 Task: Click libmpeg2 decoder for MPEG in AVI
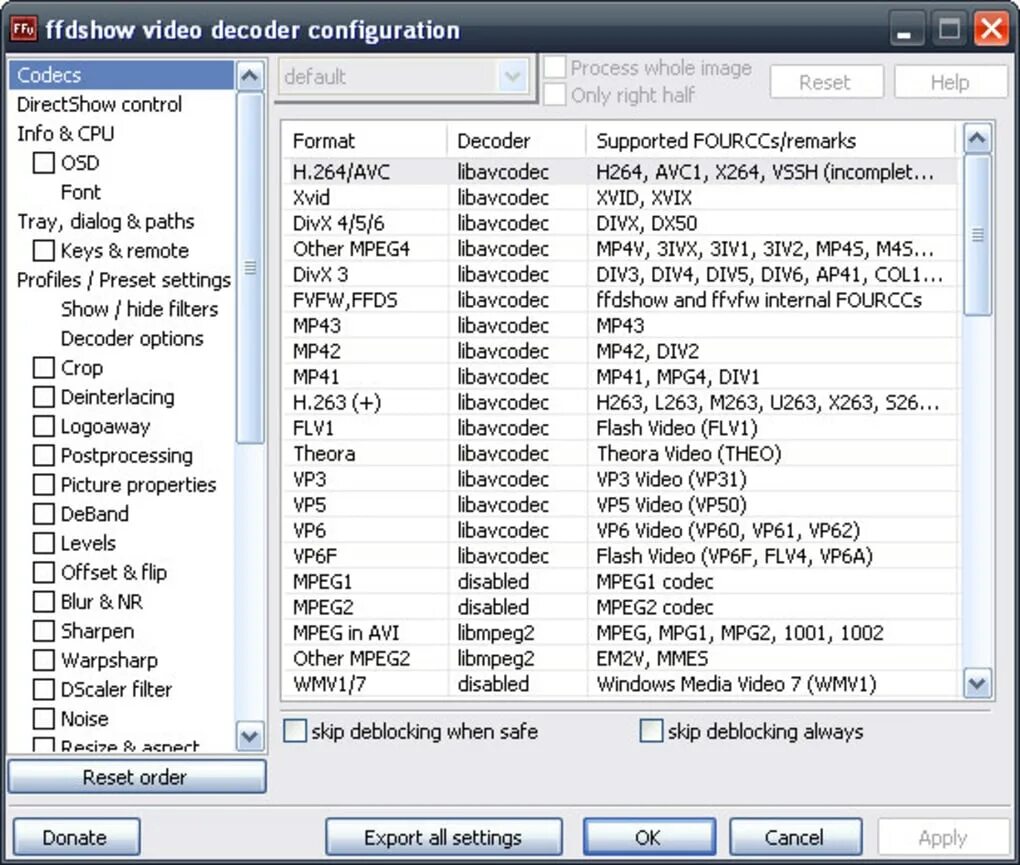496,633
